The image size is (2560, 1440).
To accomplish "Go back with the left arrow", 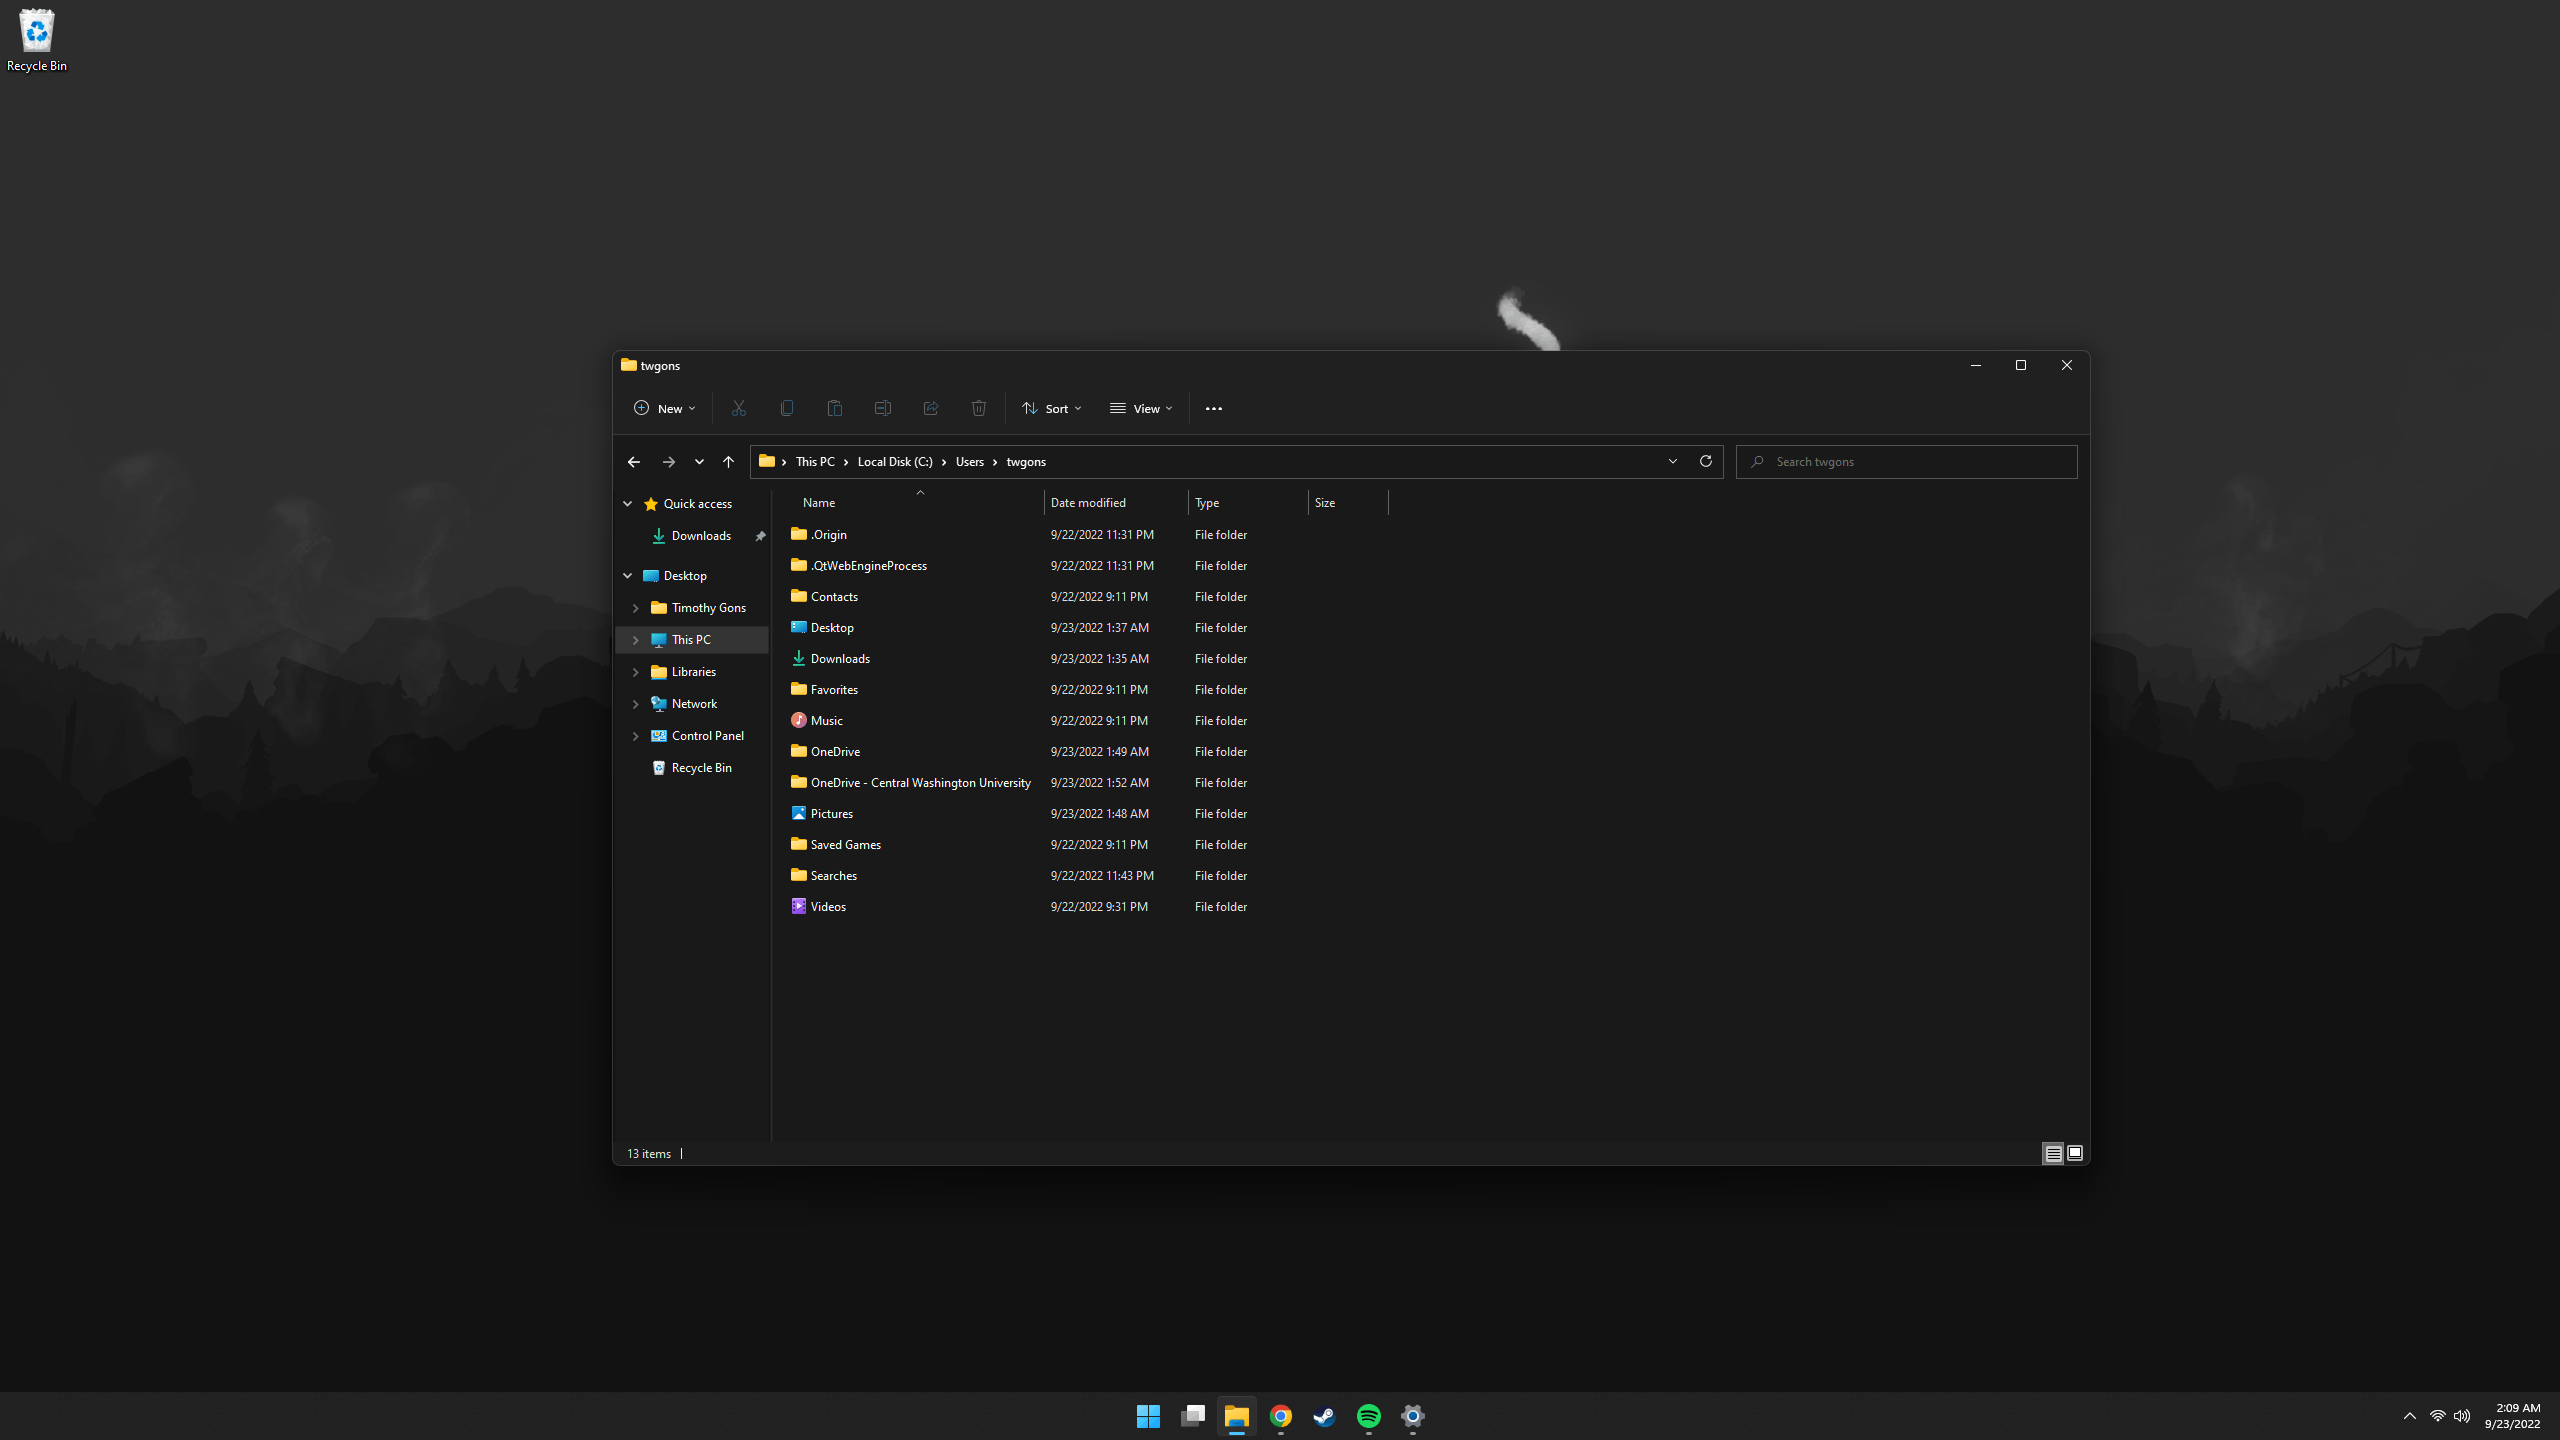I will pyautogui.click(x=634, y=462).
